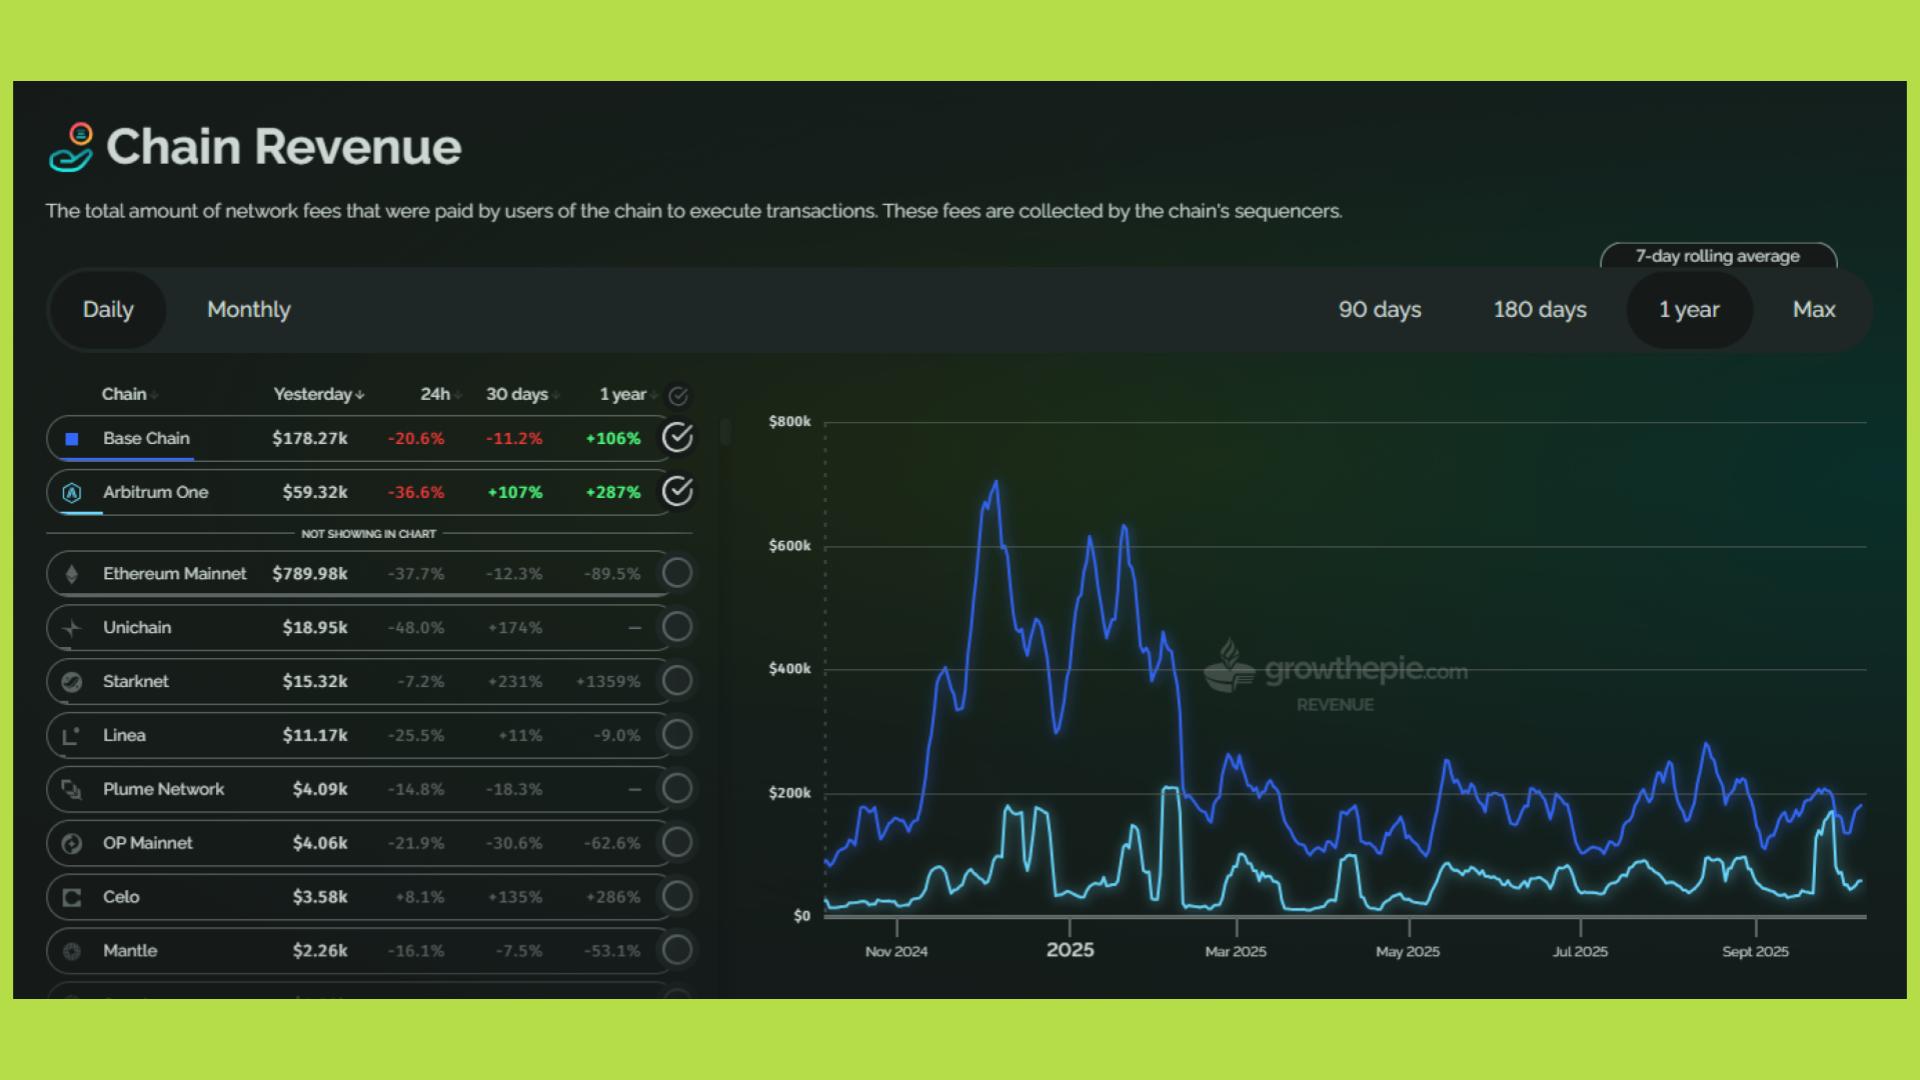Select the 90 days timeframe
The width and height of the screenshot is (1920, 1080).
(x=1379, y=310)
